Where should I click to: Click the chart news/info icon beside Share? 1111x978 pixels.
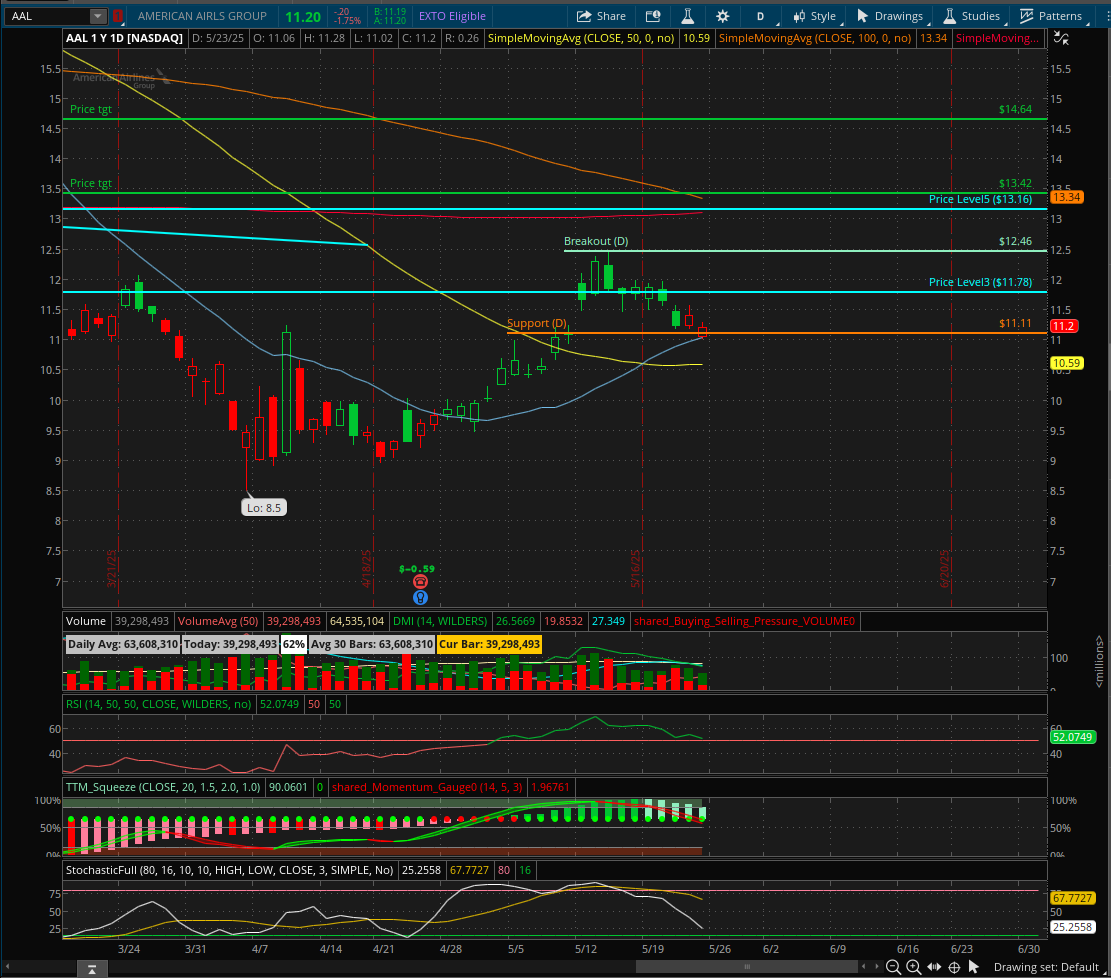653,16
